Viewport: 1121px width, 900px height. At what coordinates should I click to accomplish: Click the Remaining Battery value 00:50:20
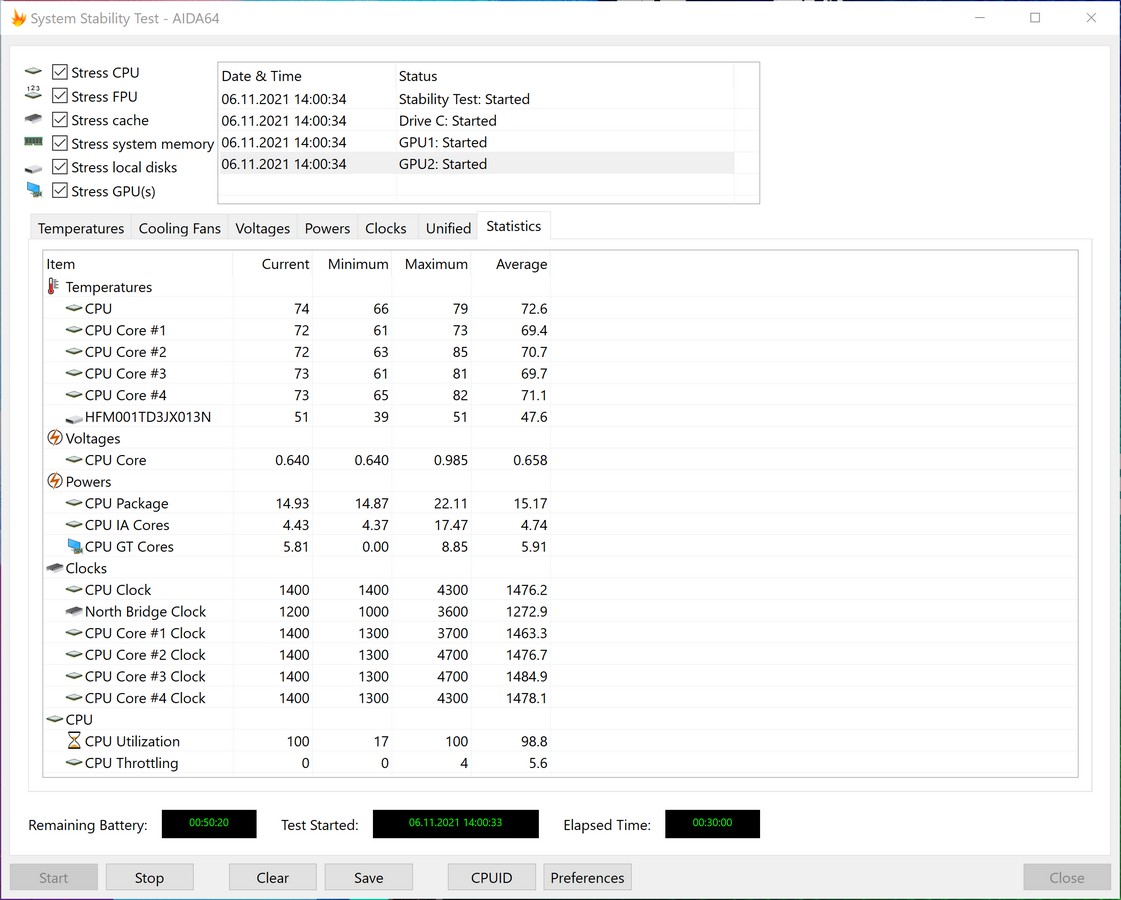[209, 823]
